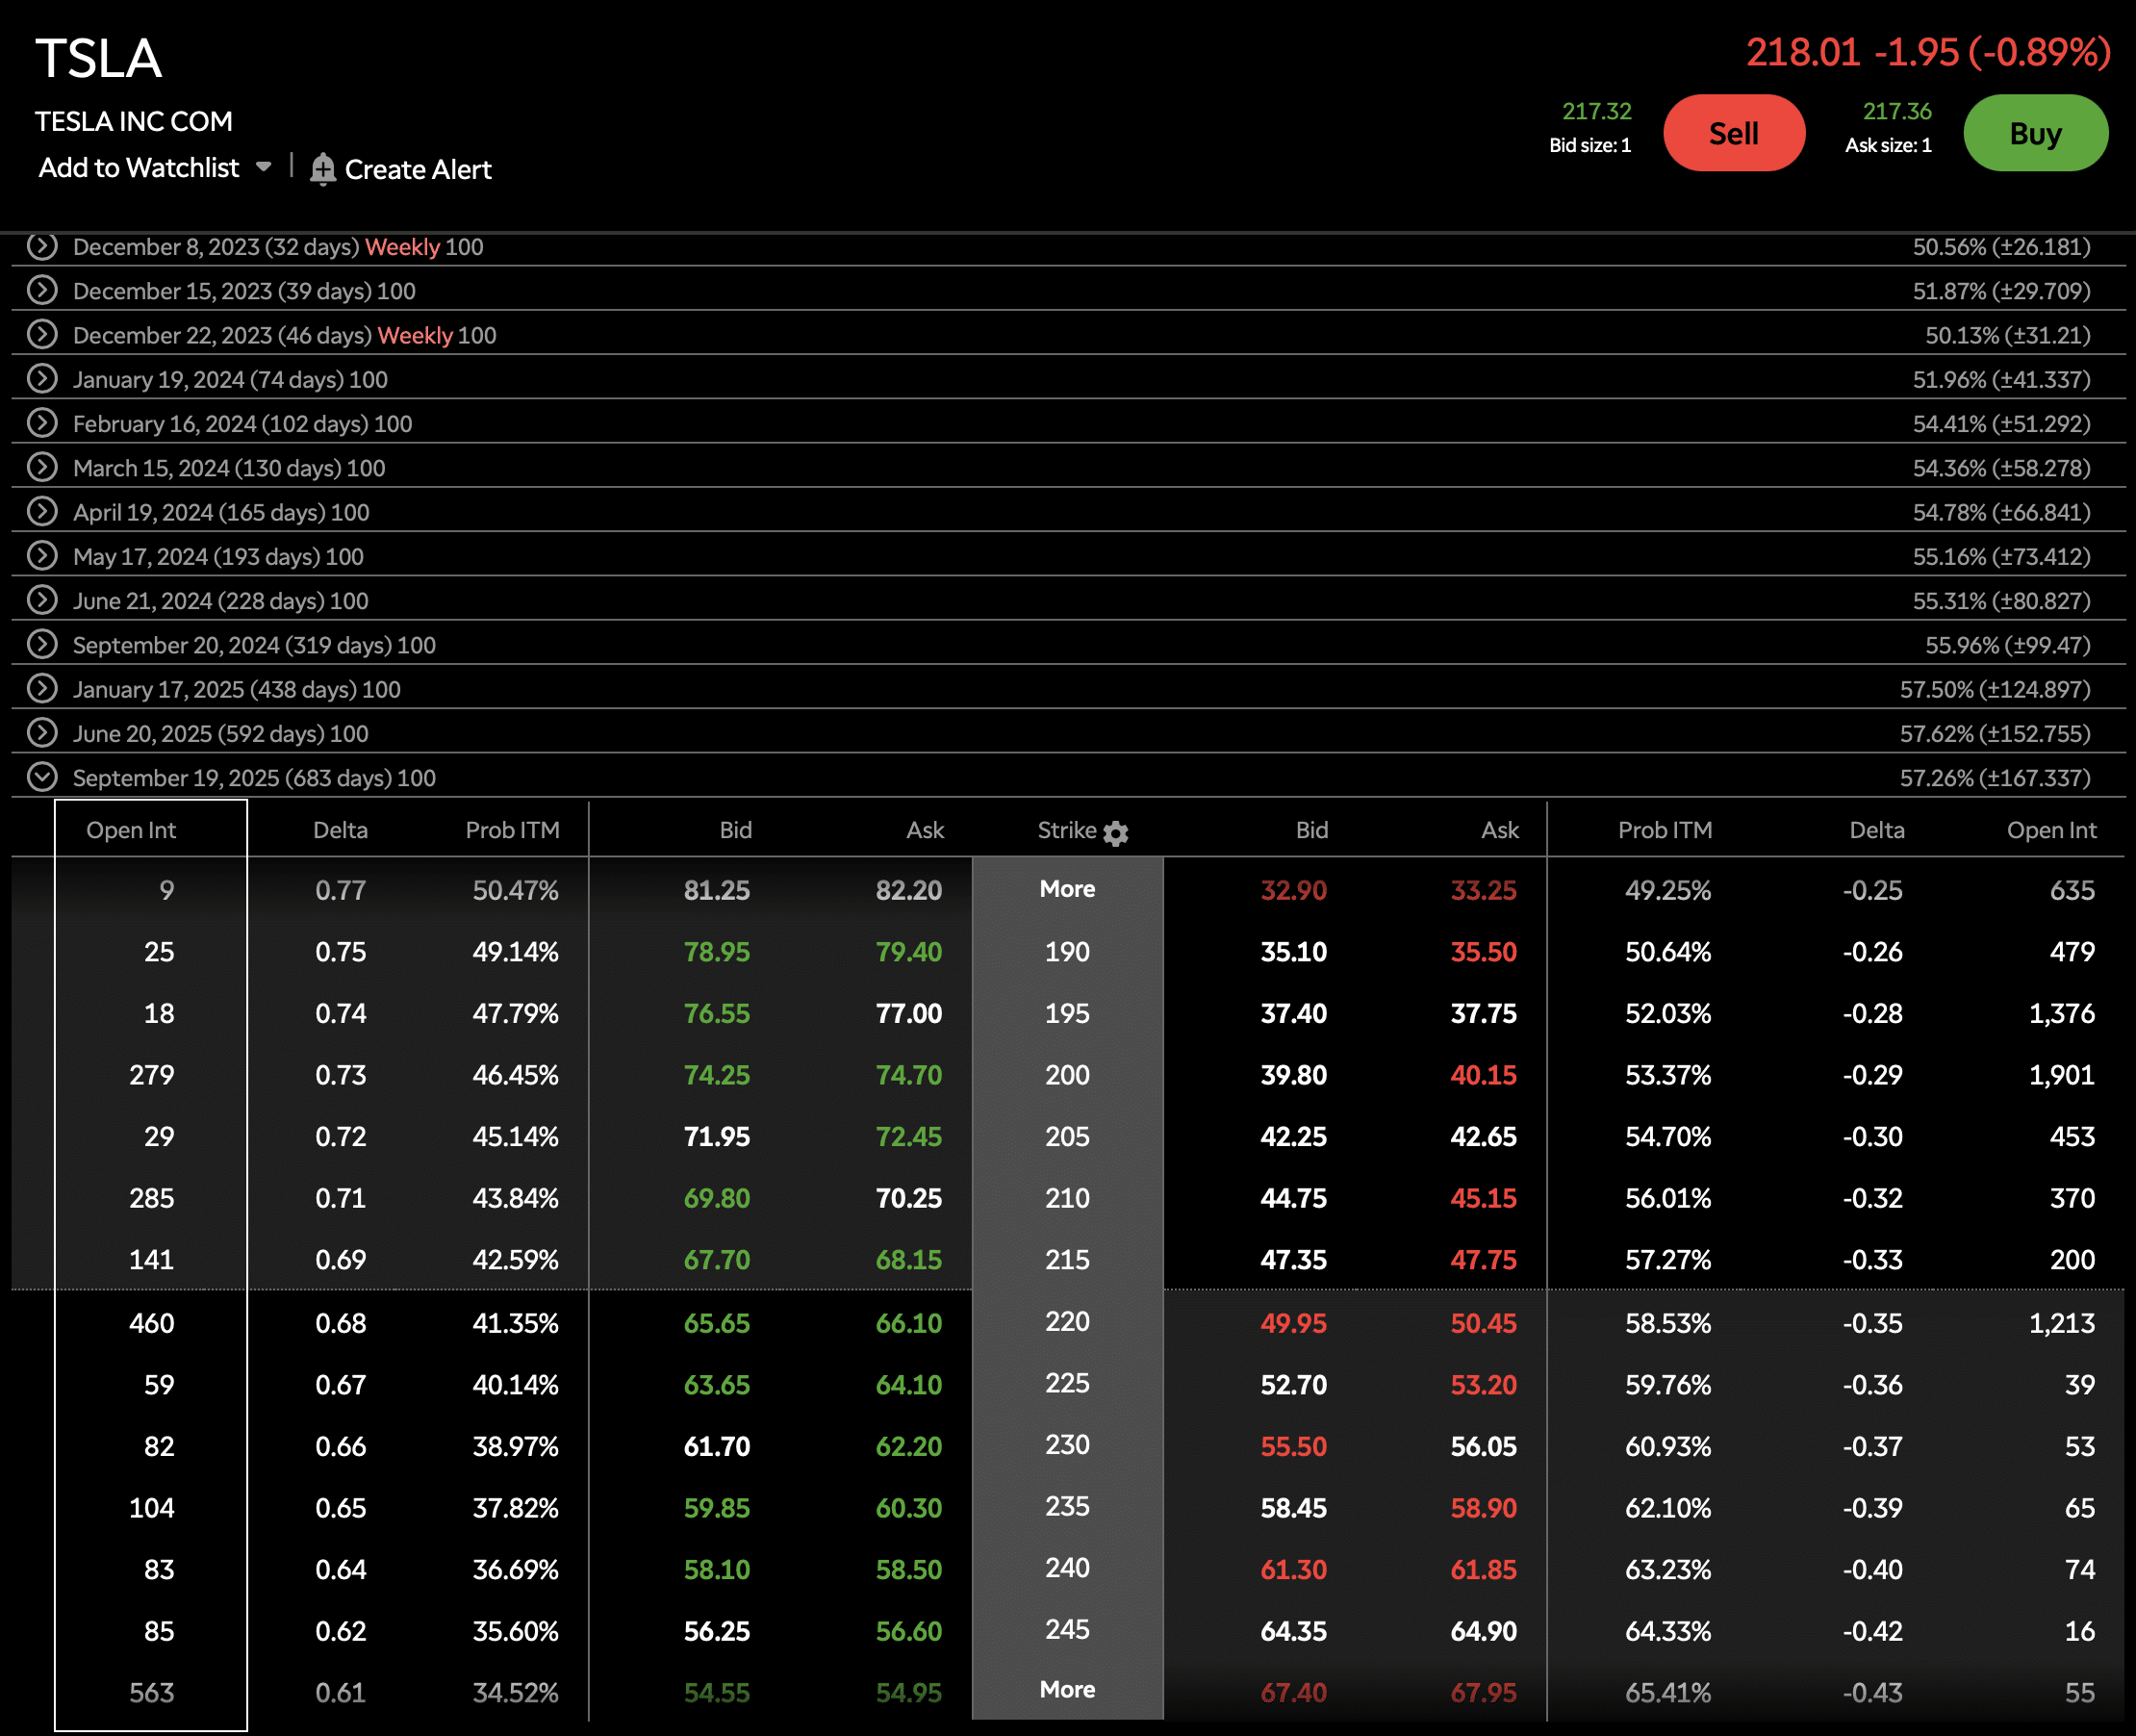Click the put bid price 61.30
The image size is (2136, 1736).
(1293, 1569)
